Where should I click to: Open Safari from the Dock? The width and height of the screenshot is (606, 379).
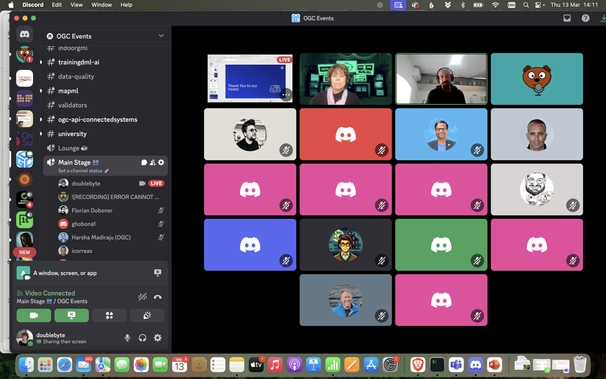coord(65,365)
